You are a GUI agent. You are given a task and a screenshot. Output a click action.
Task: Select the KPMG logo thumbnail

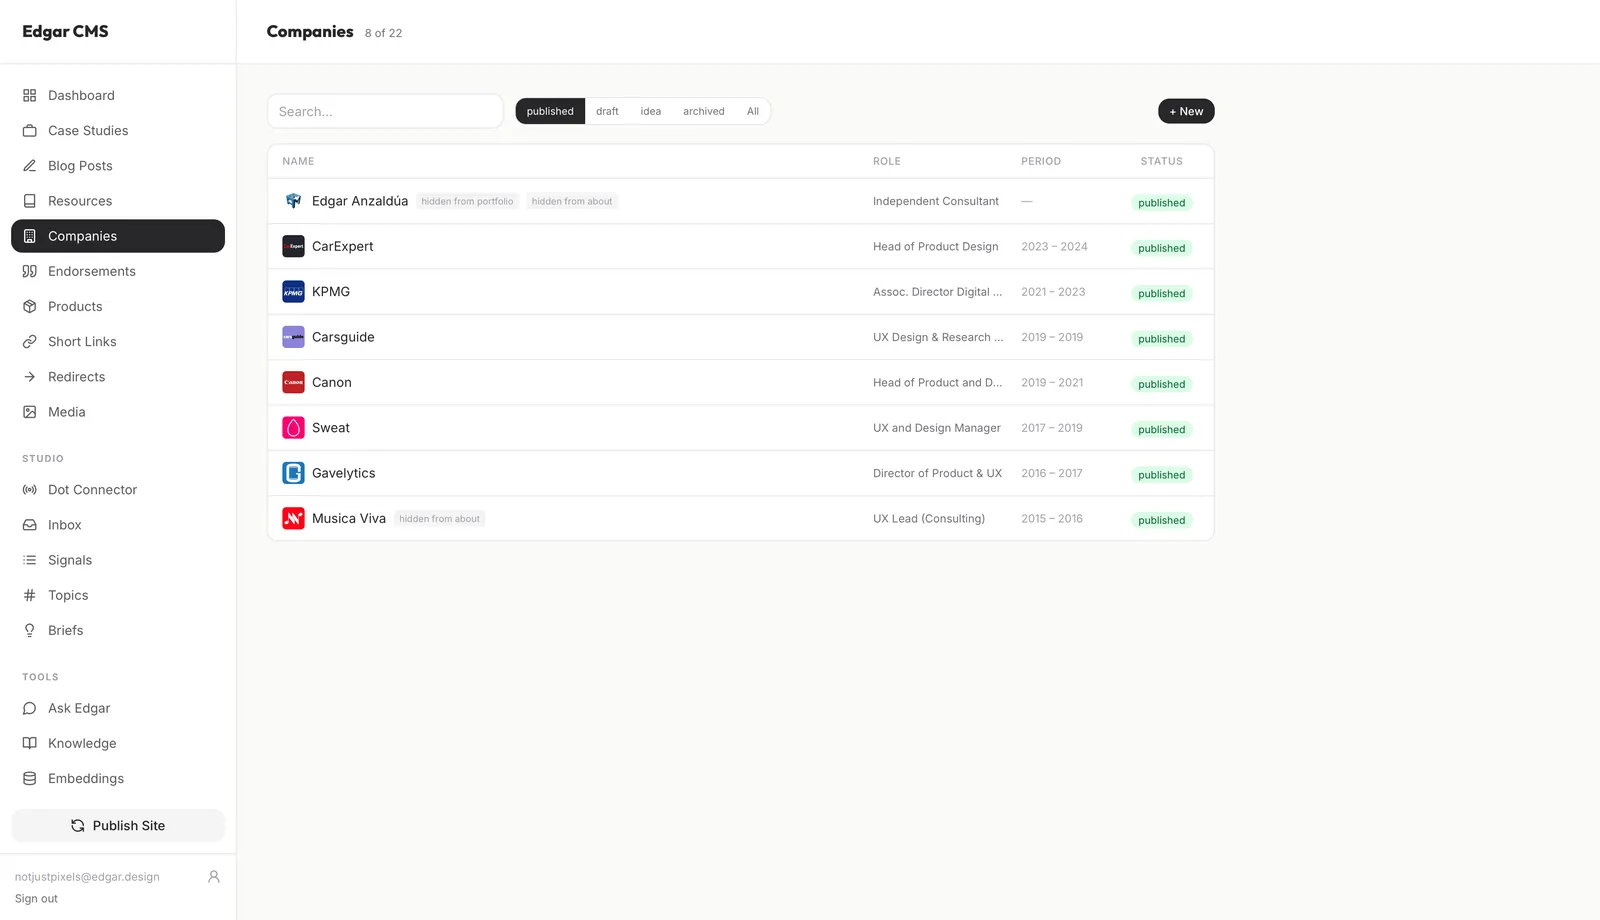pos(293,292)
